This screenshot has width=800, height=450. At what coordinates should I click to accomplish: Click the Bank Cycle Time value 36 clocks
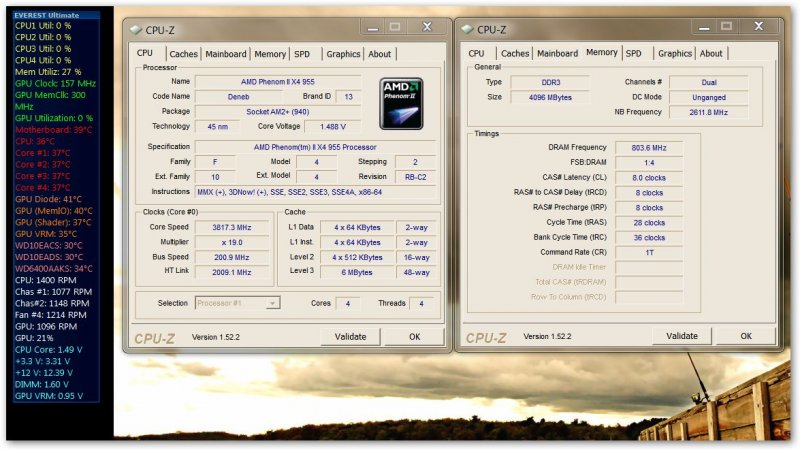click(x=649, y=238)
